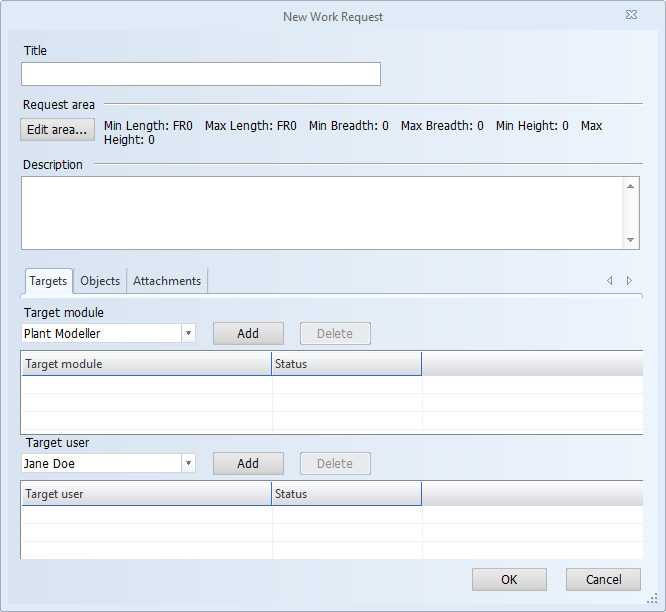Open the Target user dropdown
Image resolution: width=666 pixels, height=612 pixels.
pyautogui.click(x=188, y=464)
